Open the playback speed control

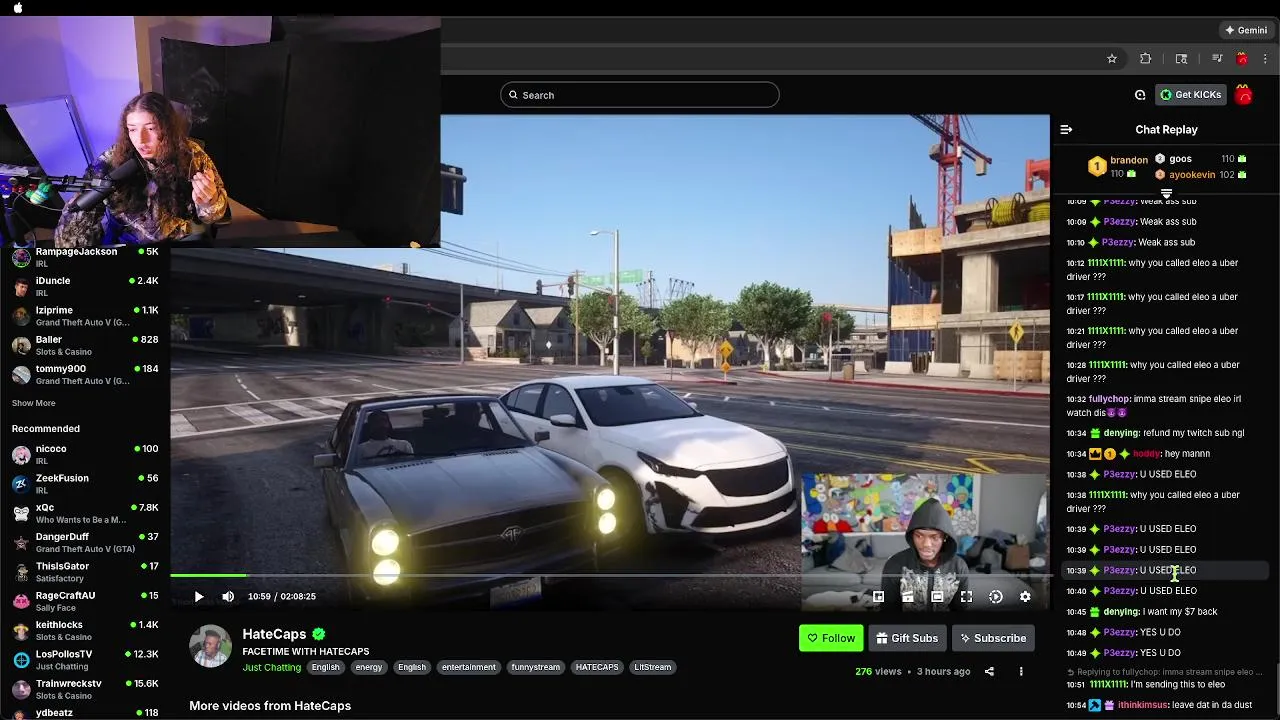coord(996,597)
